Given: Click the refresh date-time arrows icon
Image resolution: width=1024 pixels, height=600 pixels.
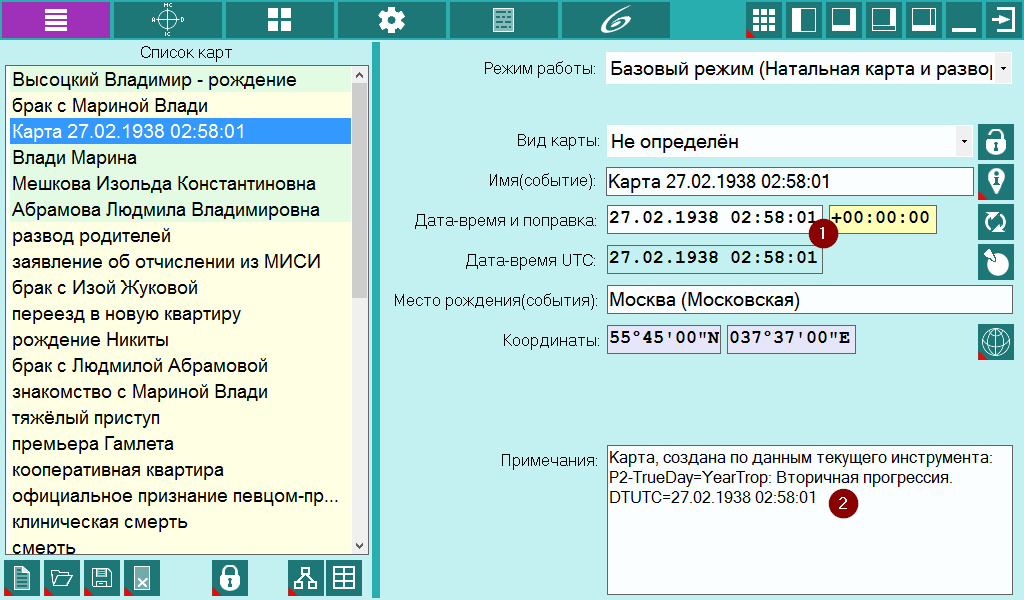Looking at the screenshot, I should [x=995, y=222].
